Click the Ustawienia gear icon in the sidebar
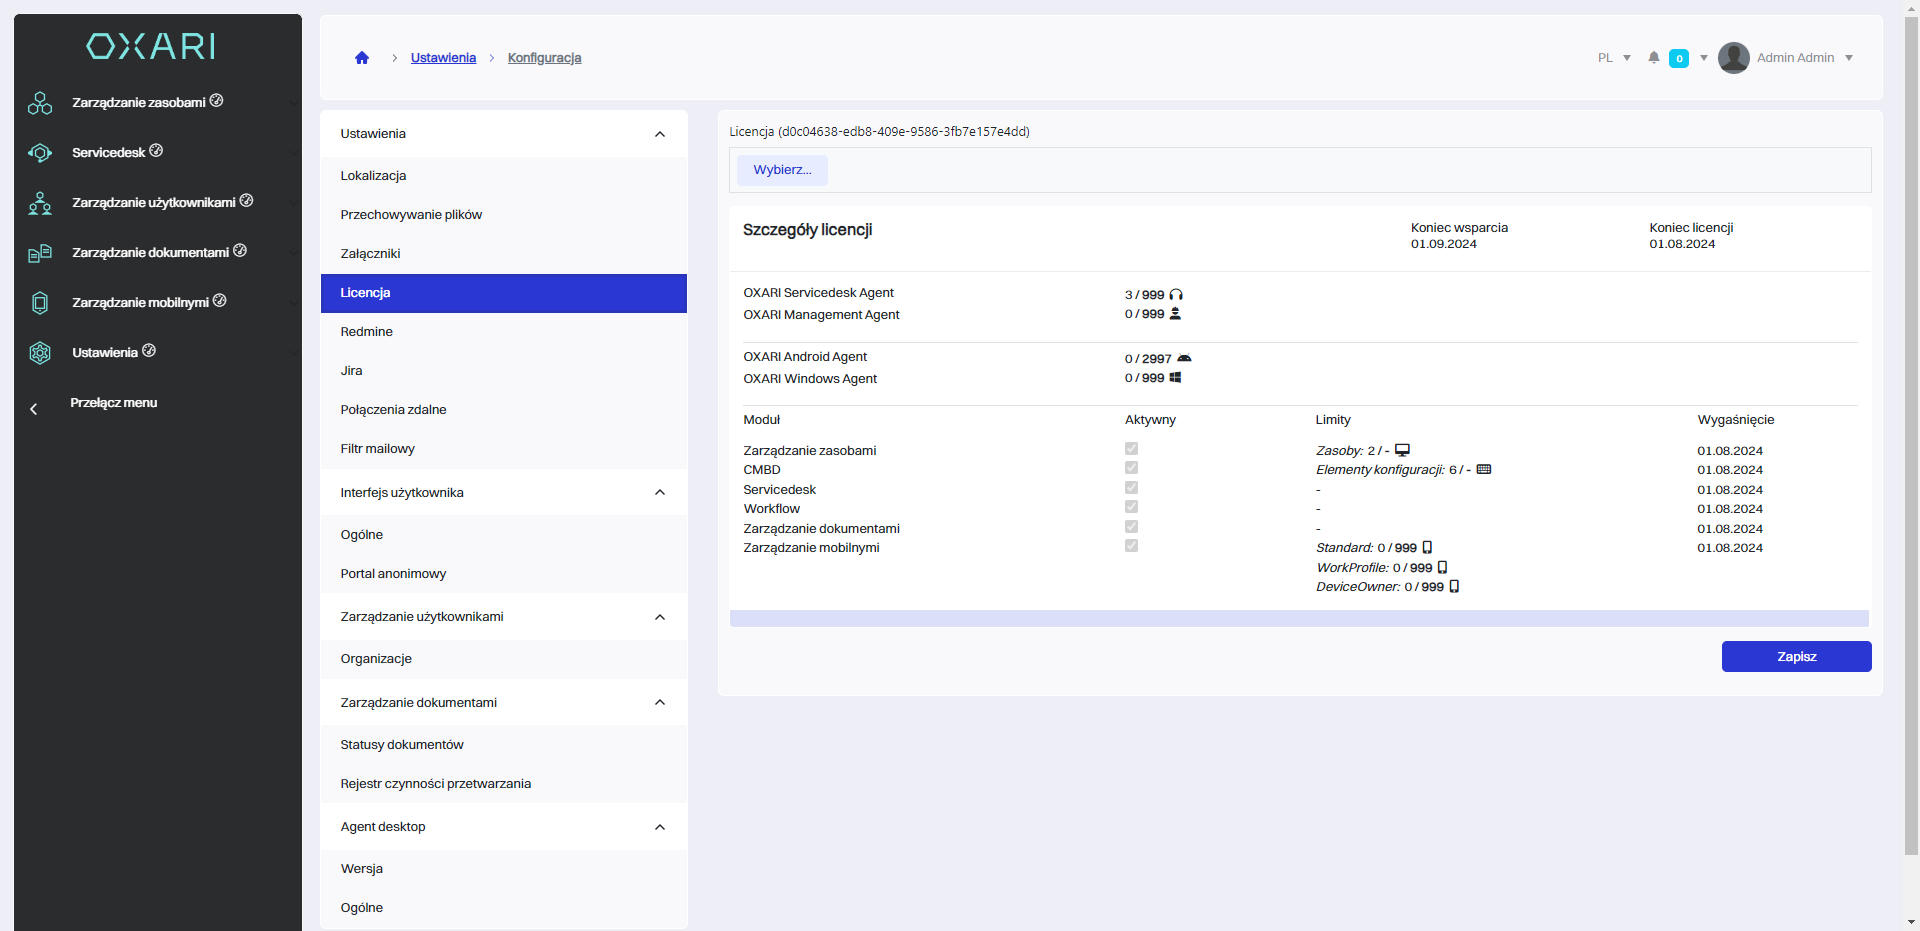 click(x=40, y=353)
